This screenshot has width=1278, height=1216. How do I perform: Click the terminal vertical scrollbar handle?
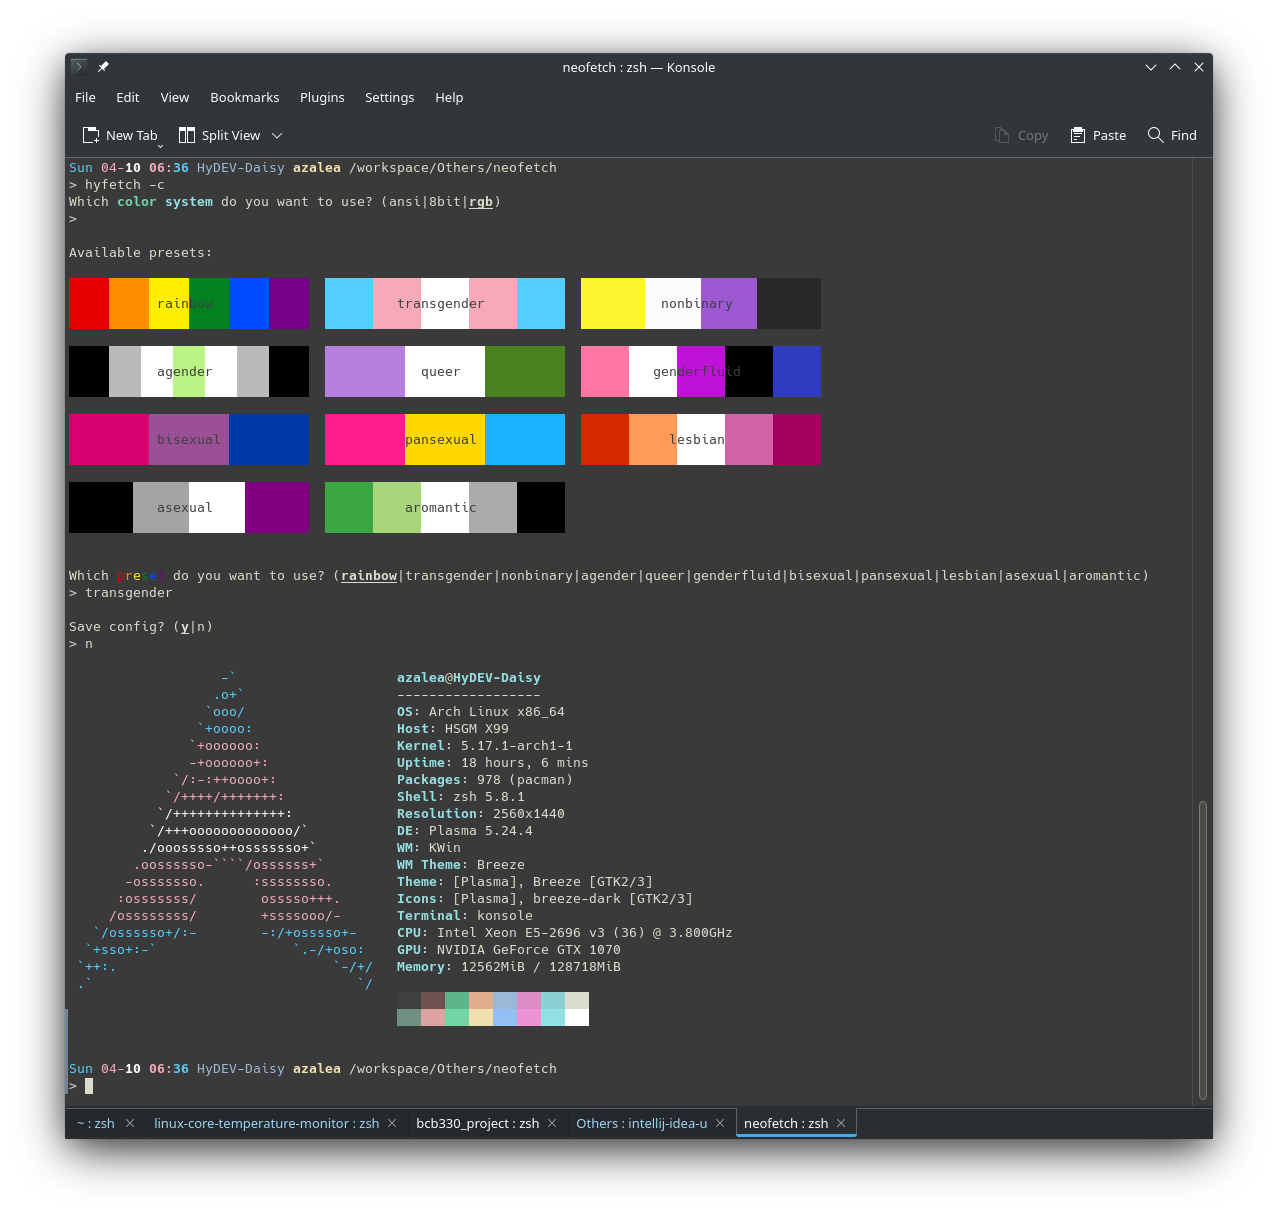pyautogui.click(x=1203, y=949)
